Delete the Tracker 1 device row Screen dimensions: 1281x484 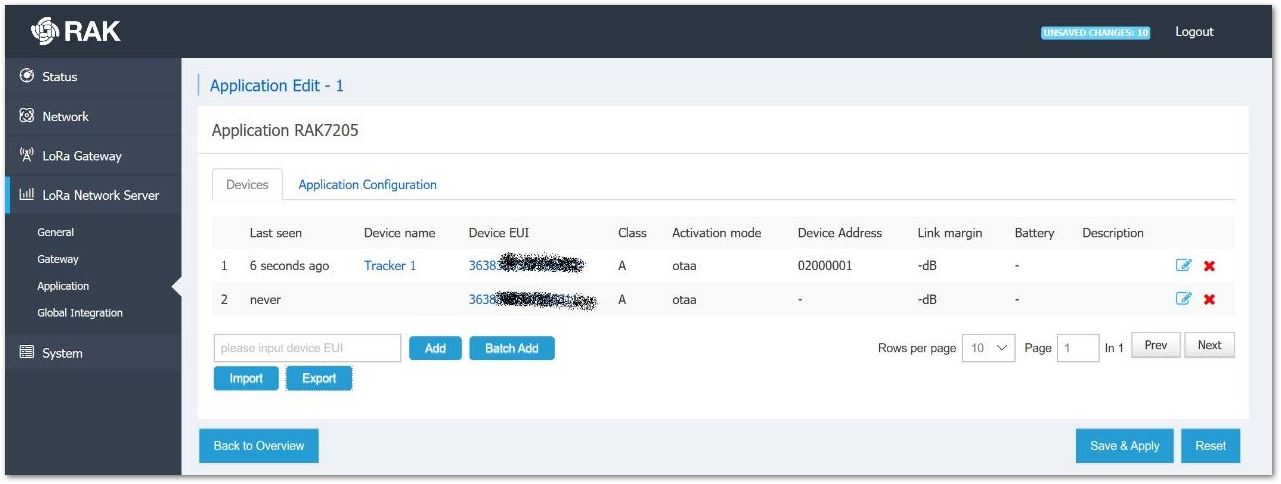coord(1209,266)
